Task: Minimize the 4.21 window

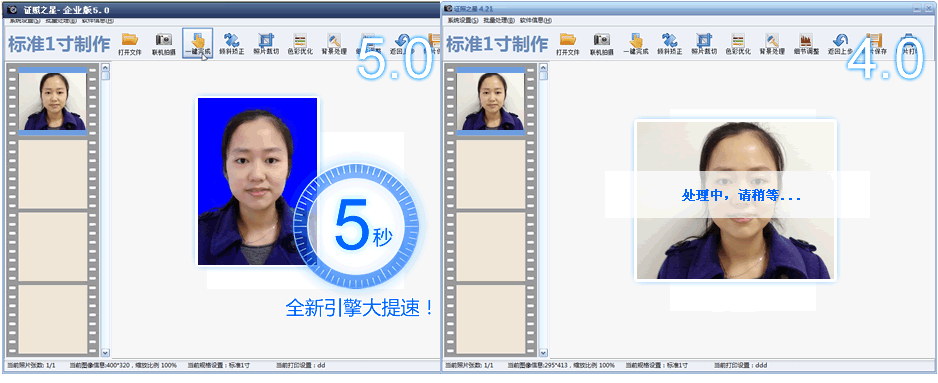Action: pos(916,9)
